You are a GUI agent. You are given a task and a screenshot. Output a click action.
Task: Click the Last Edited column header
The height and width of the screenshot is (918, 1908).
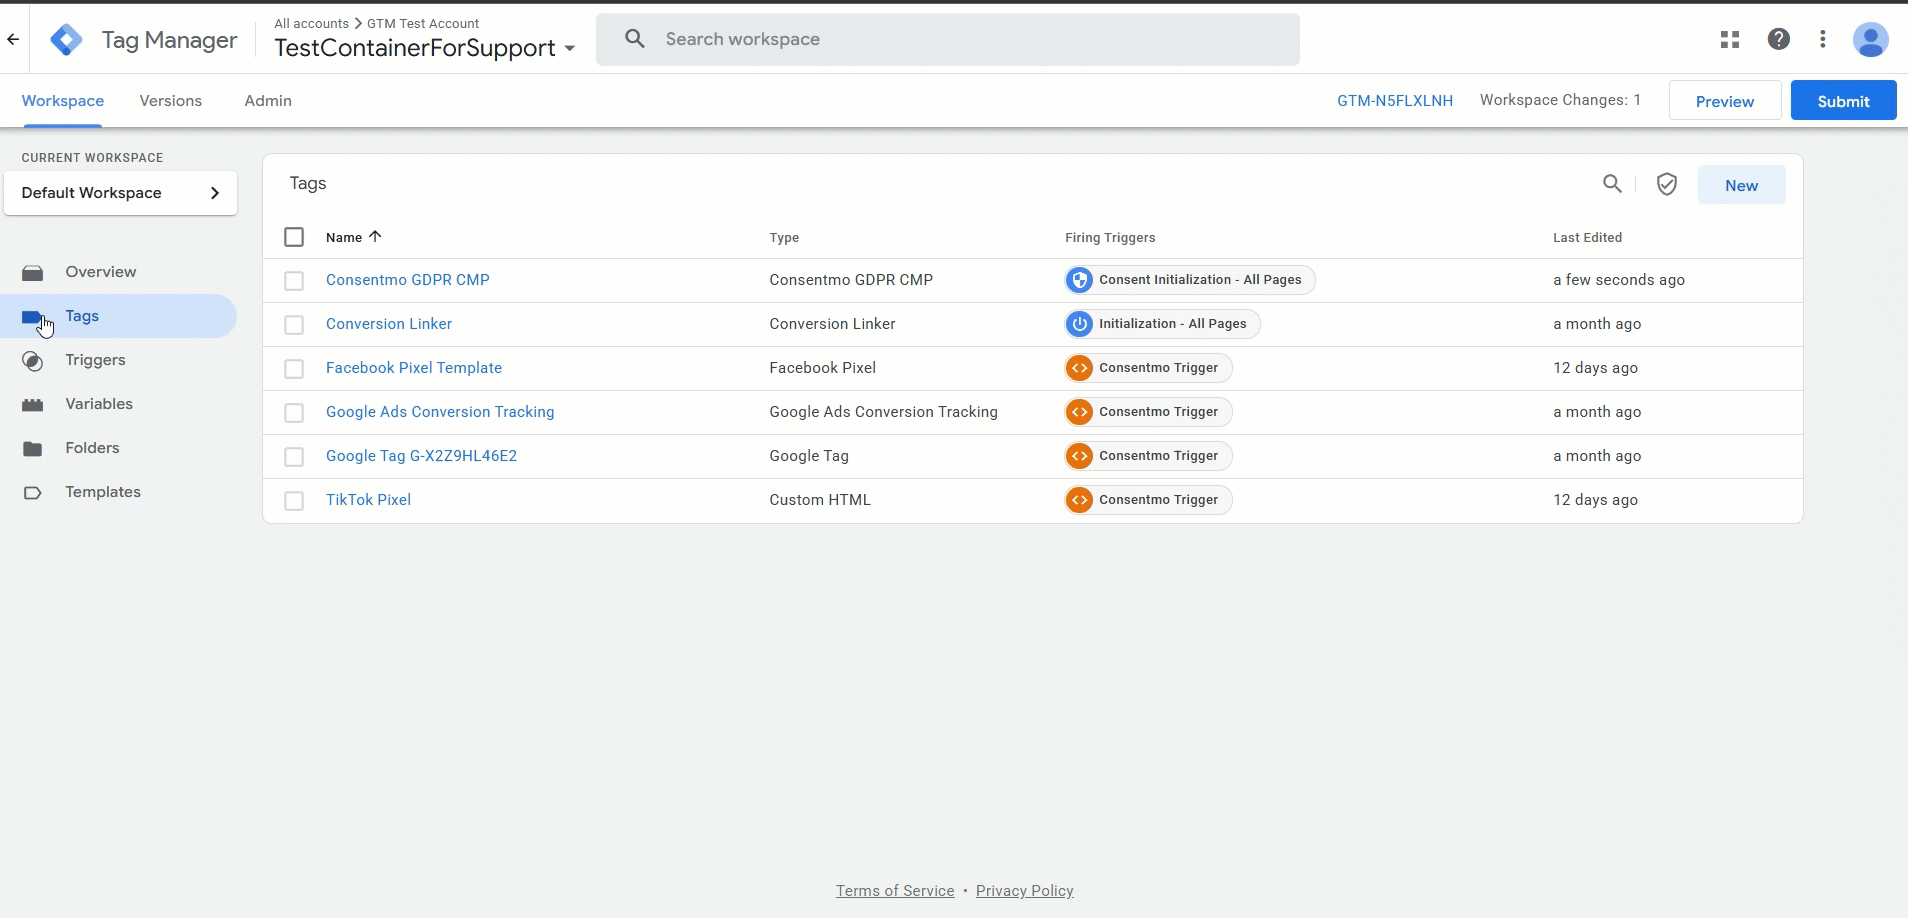tap(1588, 238)
